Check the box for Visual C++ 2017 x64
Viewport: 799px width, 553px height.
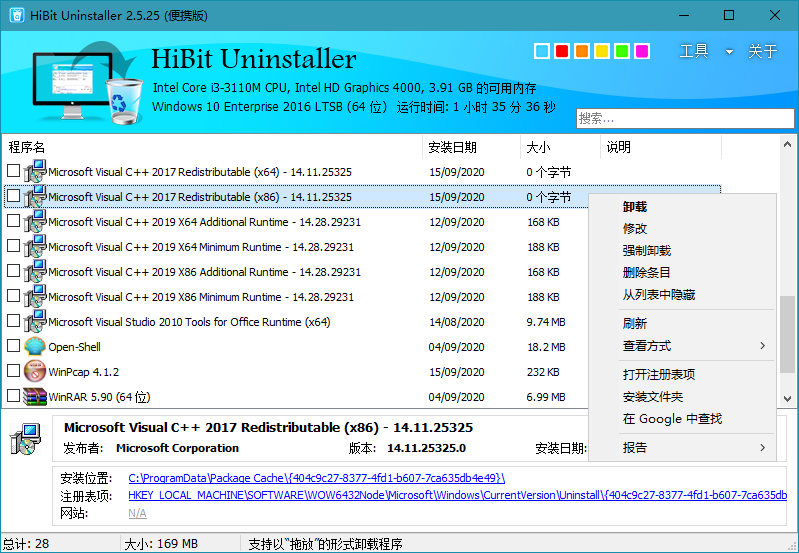(14, 171)
